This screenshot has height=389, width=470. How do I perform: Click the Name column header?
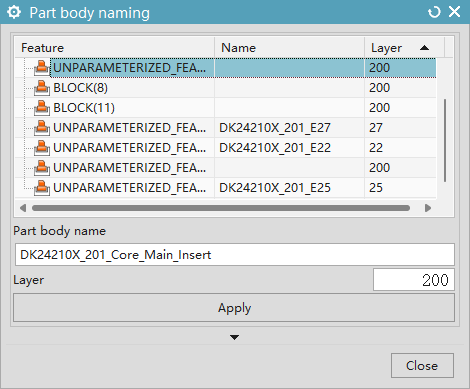pyautogui.click(x=289, y=48)
